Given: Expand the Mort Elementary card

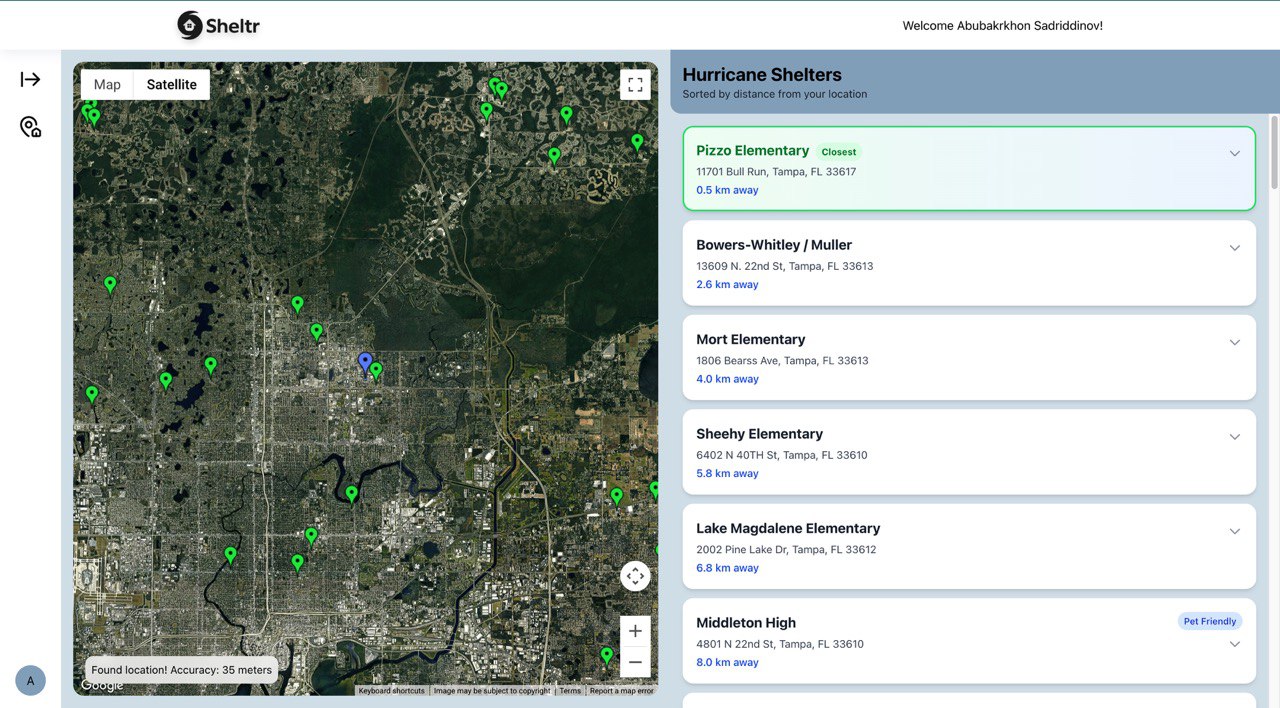Looking at the screenshot, I should coord(1235,342).
